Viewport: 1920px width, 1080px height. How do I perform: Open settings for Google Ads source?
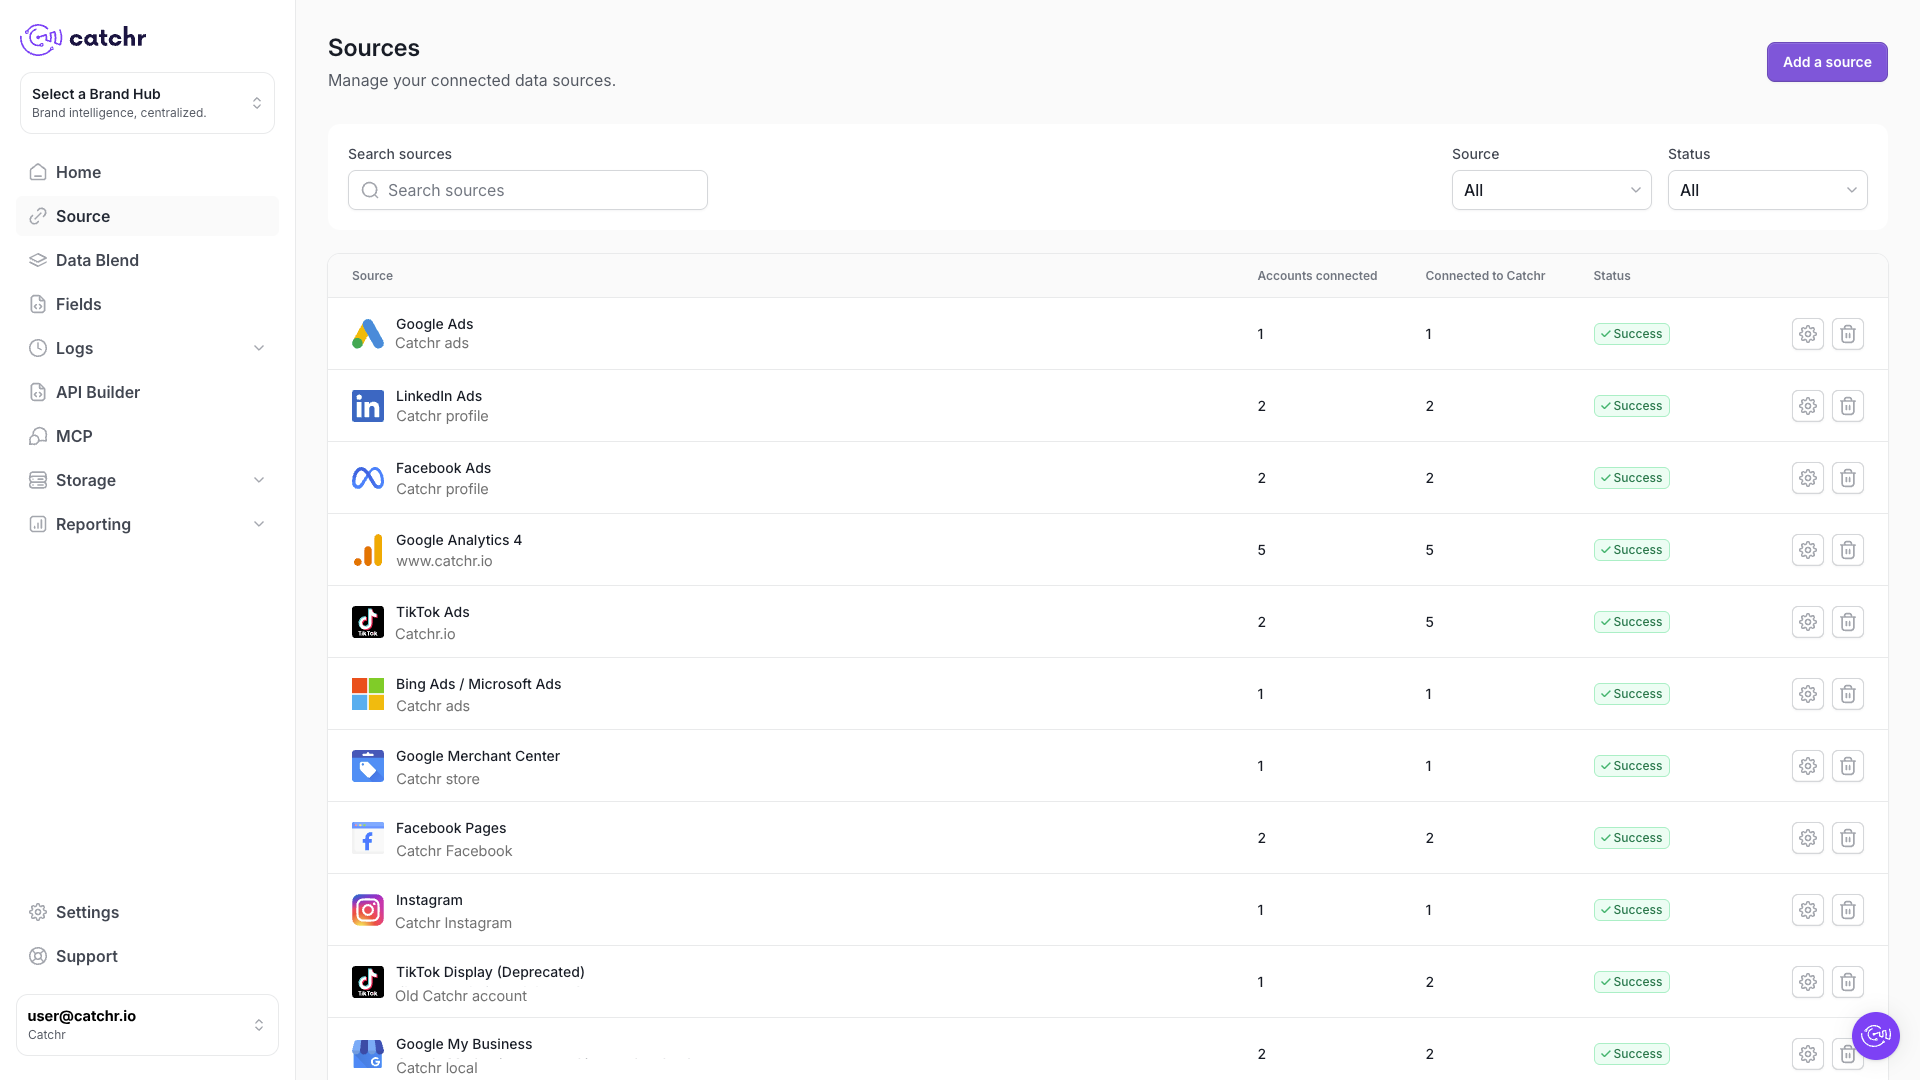pyautogui.click(x=1808, y=334)
